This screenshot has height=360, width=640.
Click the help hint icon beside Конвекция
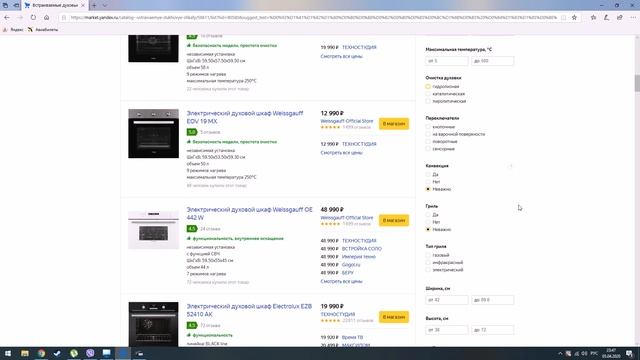(511, 166)
